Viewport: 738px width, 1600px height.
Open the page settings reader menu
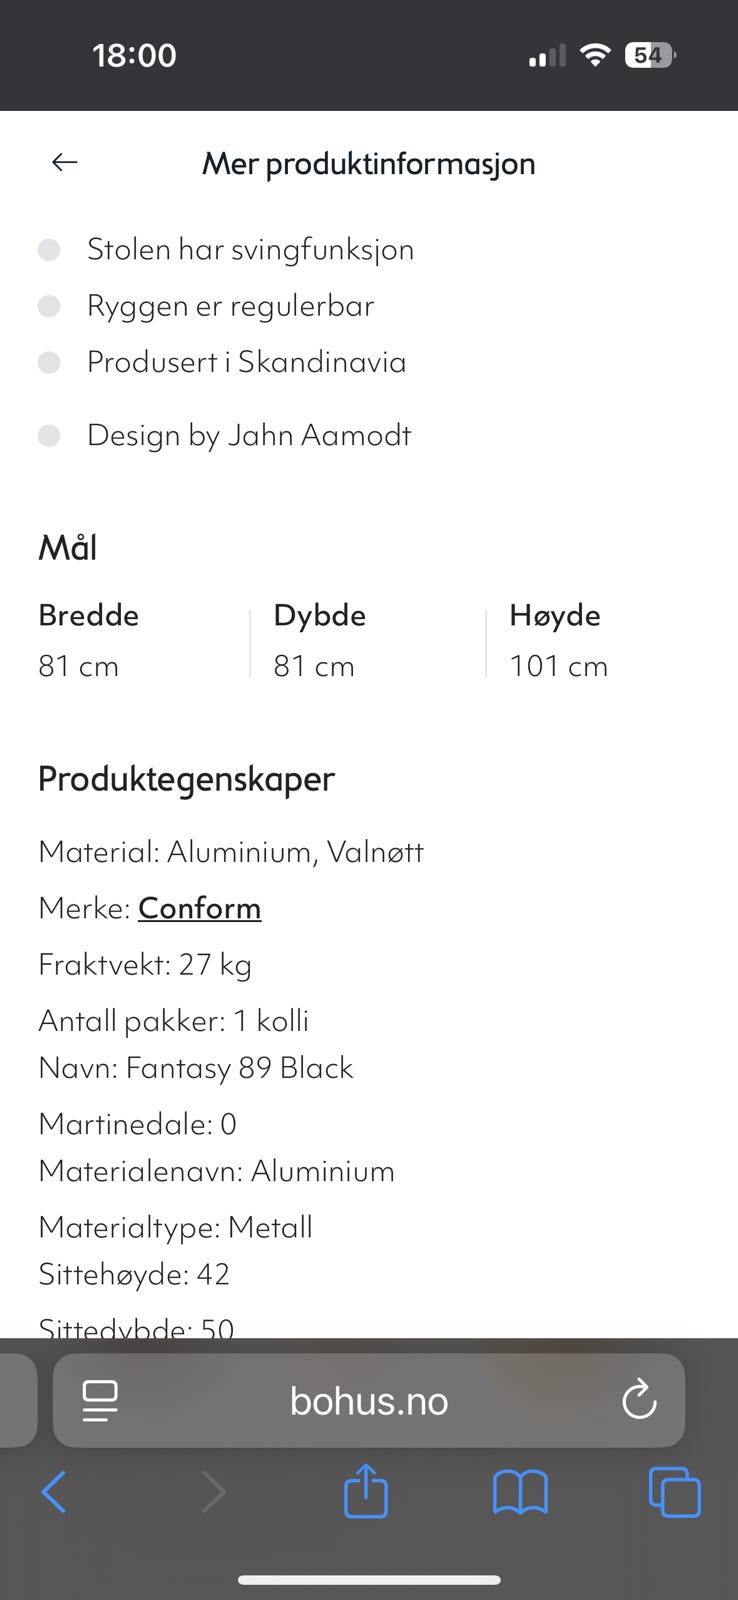point(99,1400)
